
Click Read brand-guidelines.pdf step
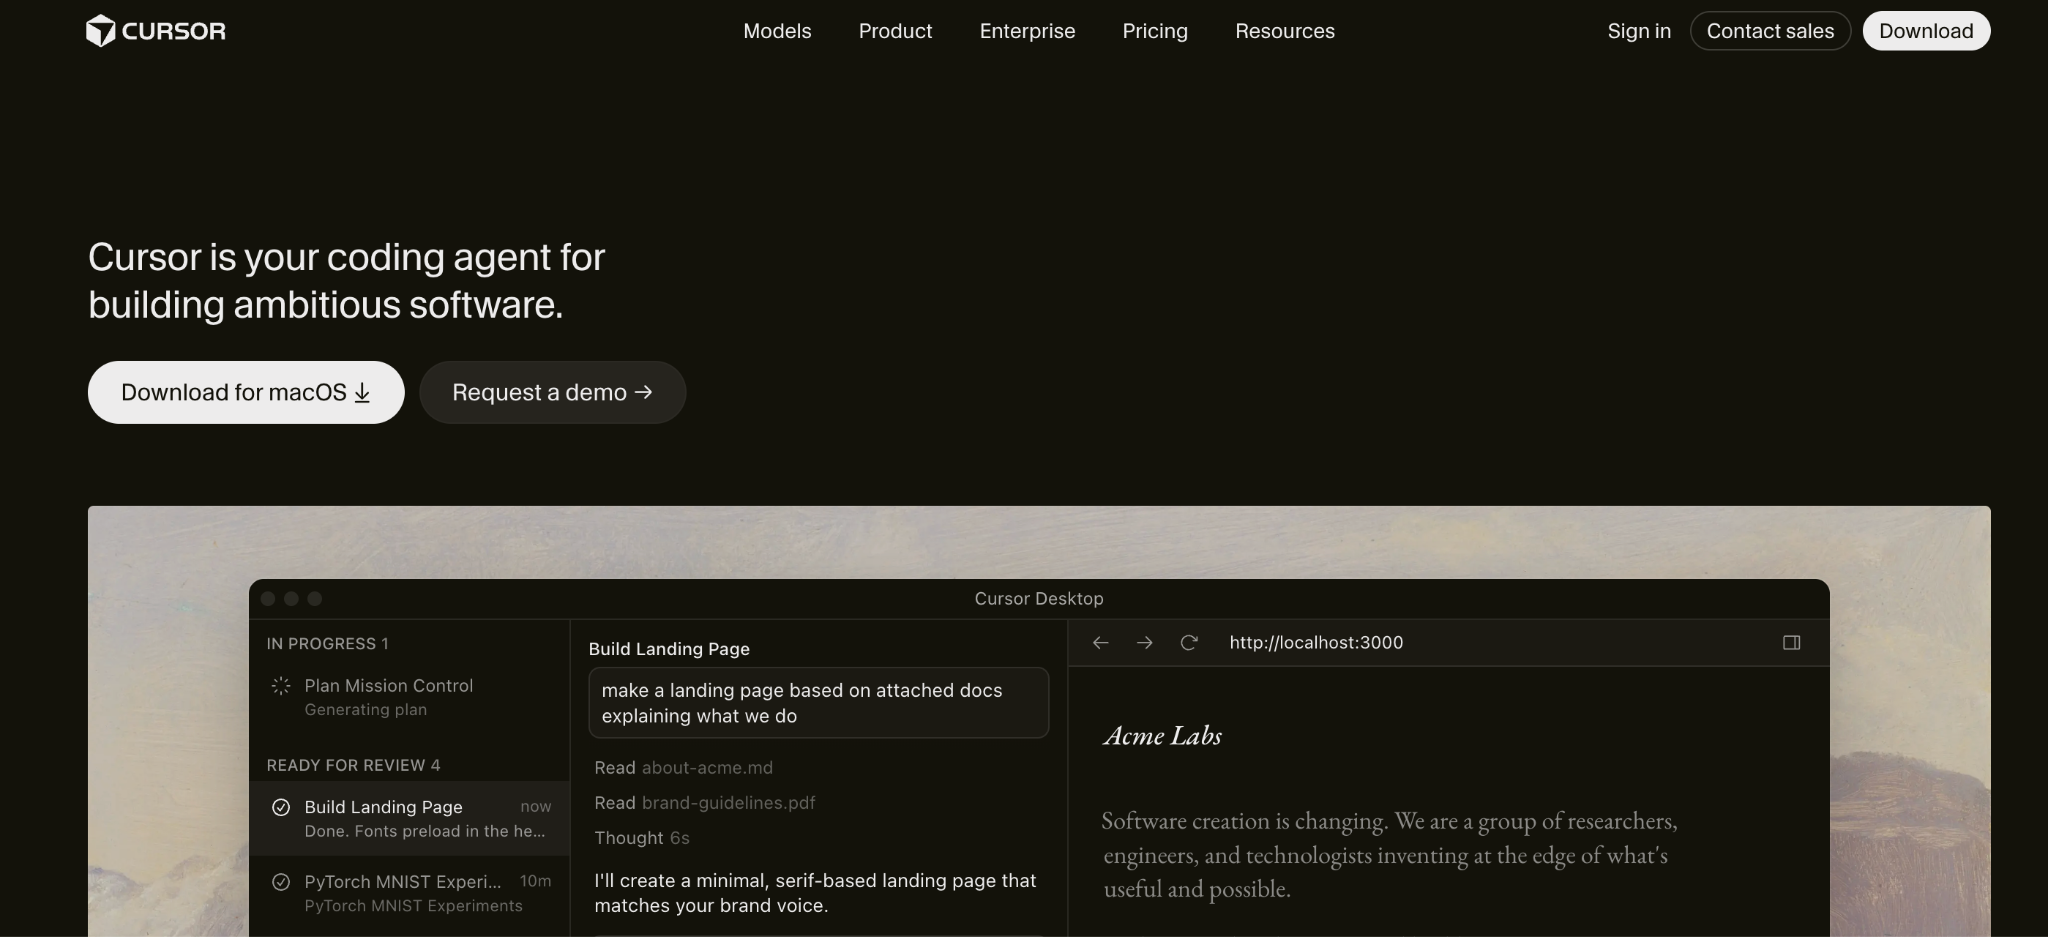click(705, 803)
